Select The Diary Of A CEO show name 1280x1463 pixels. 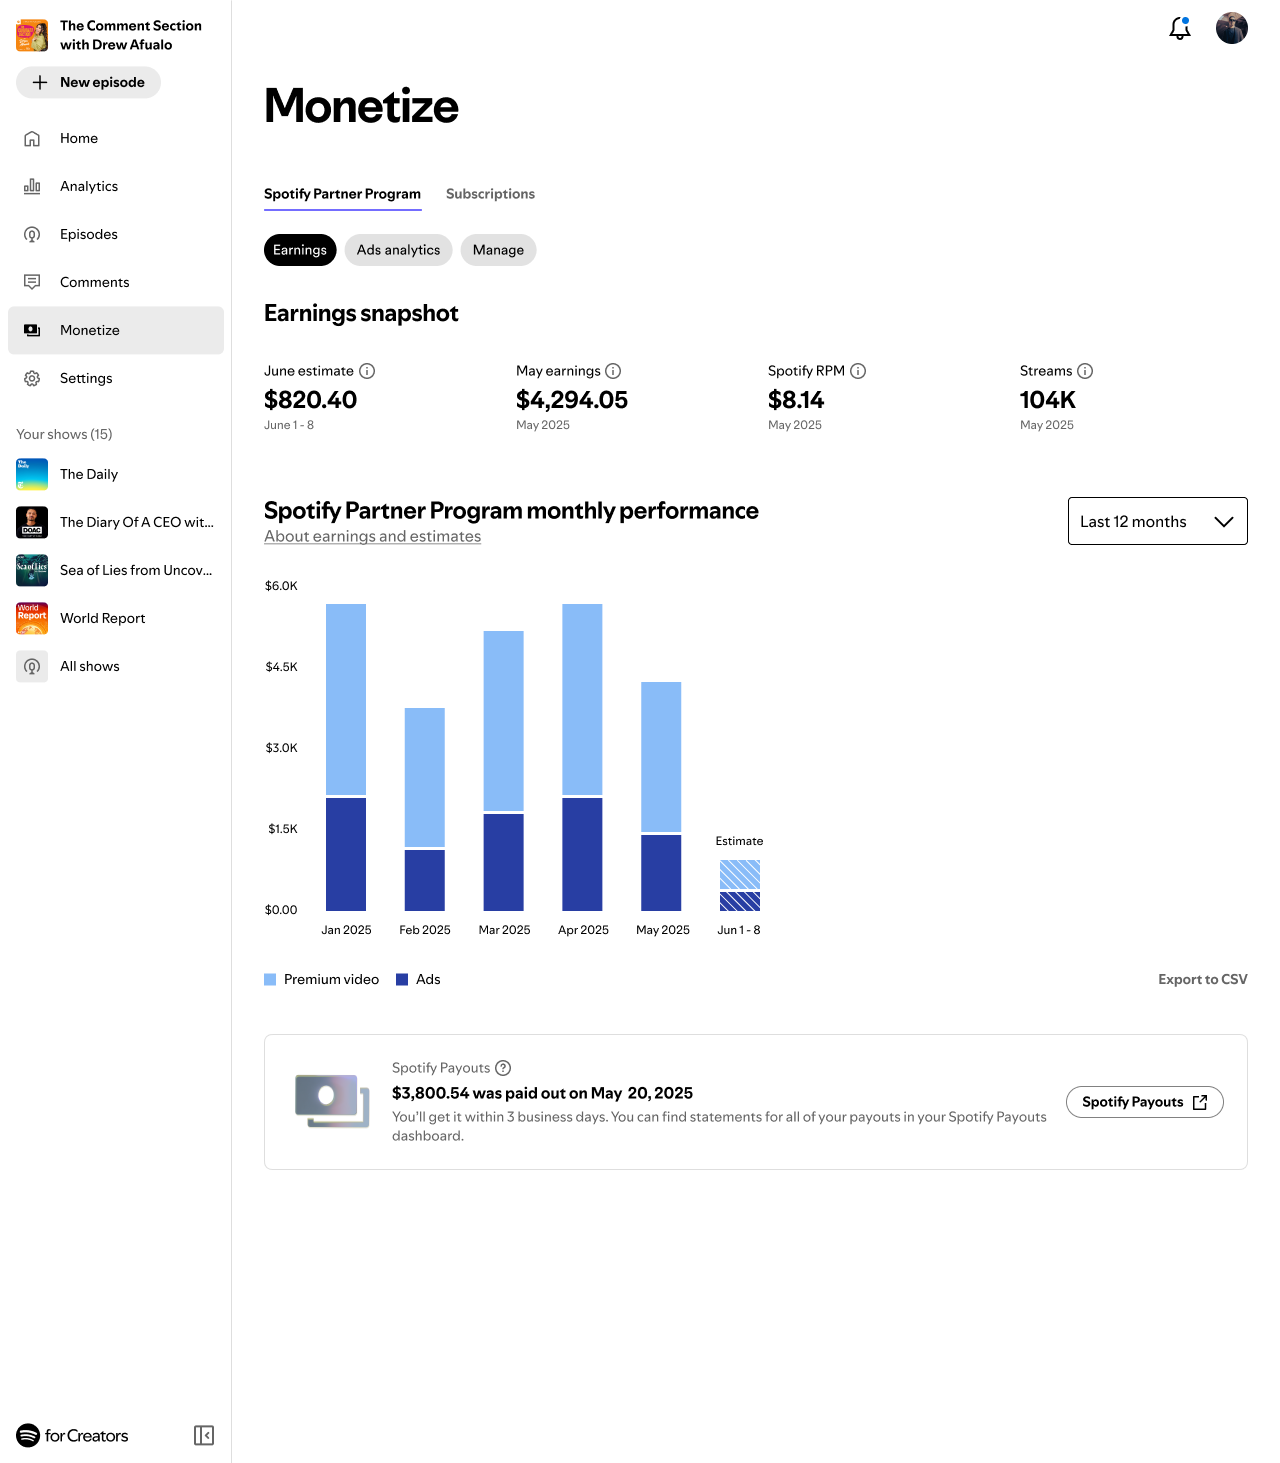click(x=137, y=522)
